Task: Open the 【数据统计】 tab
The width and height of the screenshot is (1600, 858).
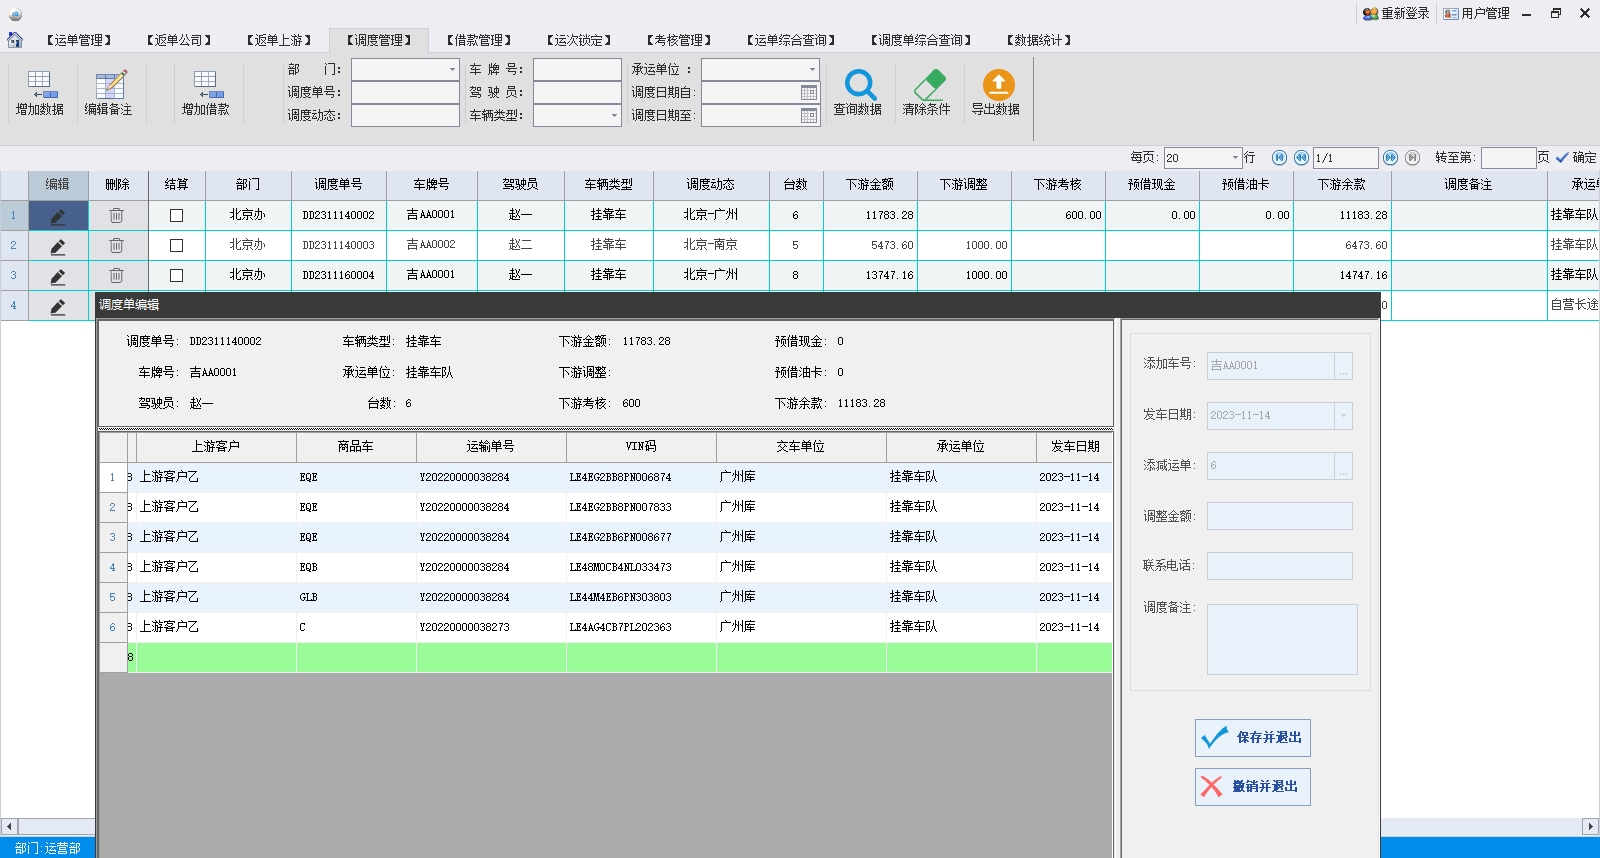Action: [x=1039, y=40]
